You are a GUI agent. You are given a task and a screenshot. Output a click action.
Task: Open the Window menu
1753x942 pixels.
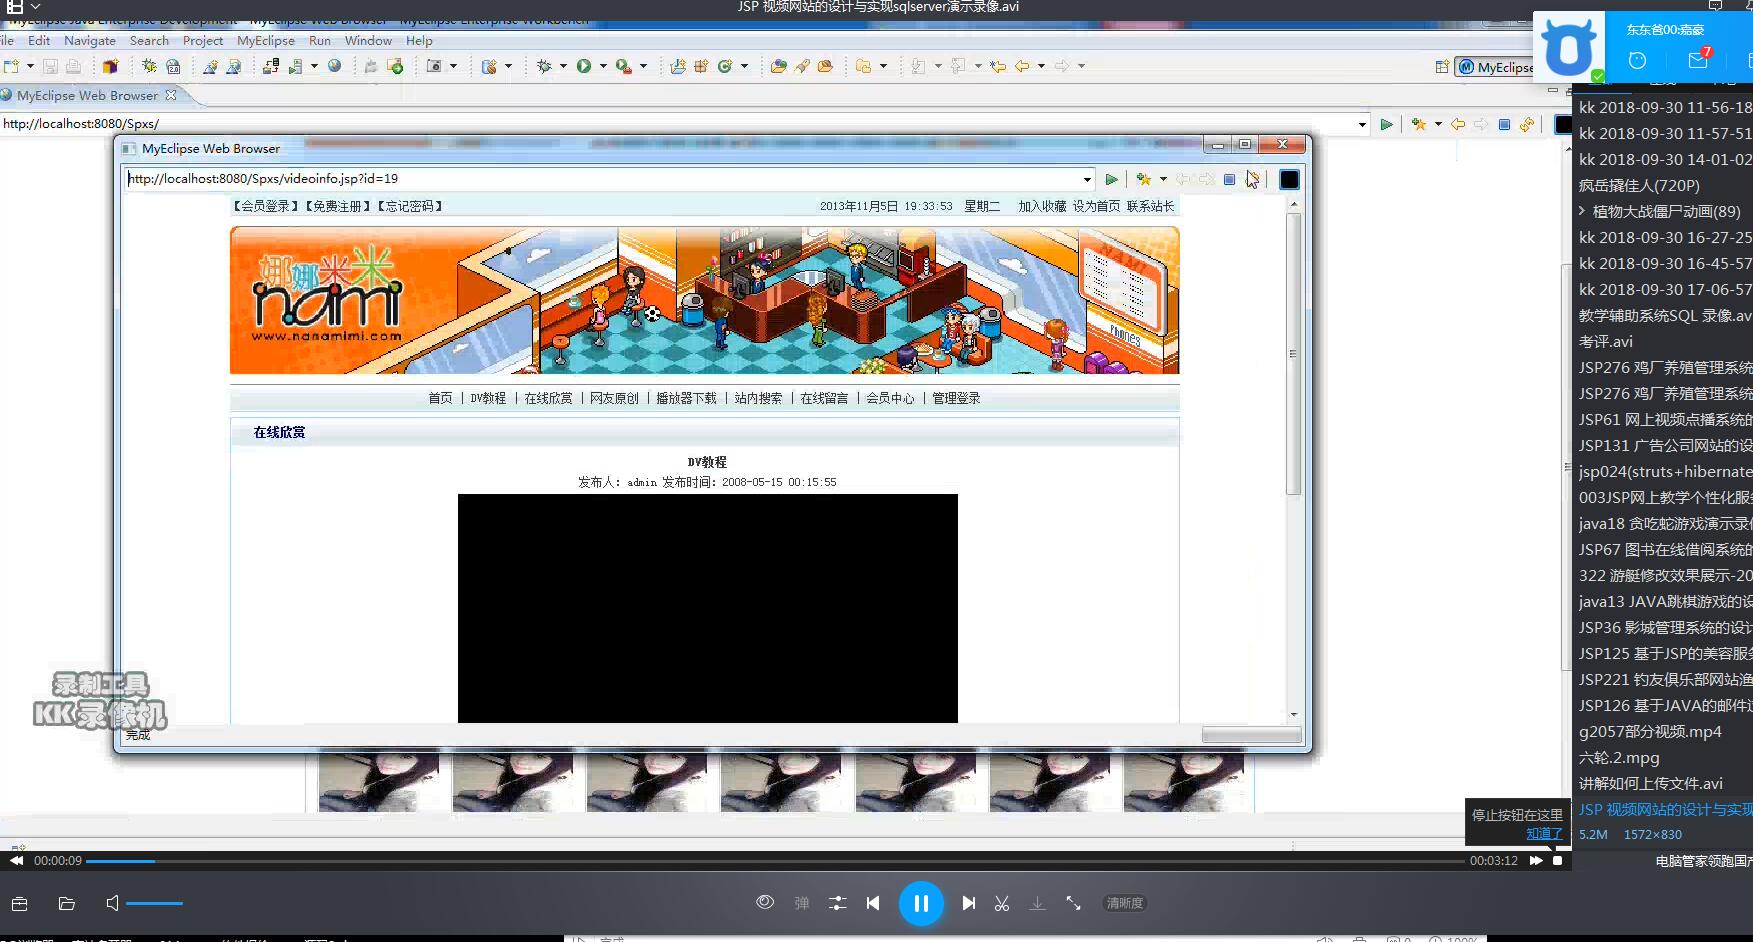click(x=368, y=41)
